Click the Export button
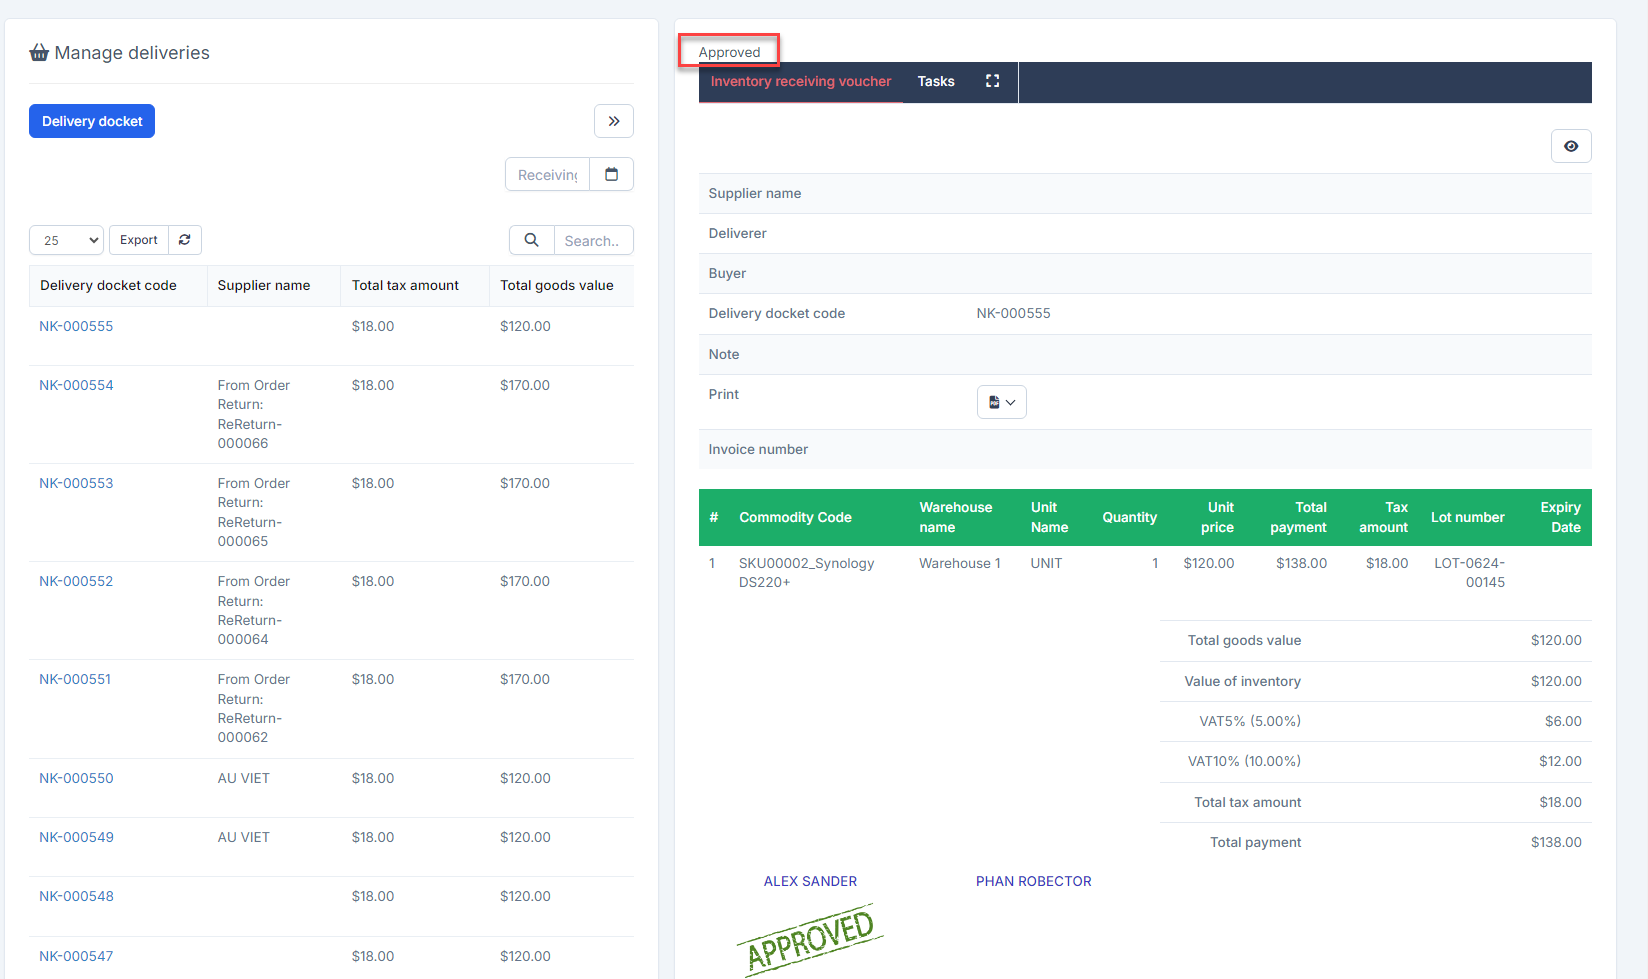 click(139, 240)
